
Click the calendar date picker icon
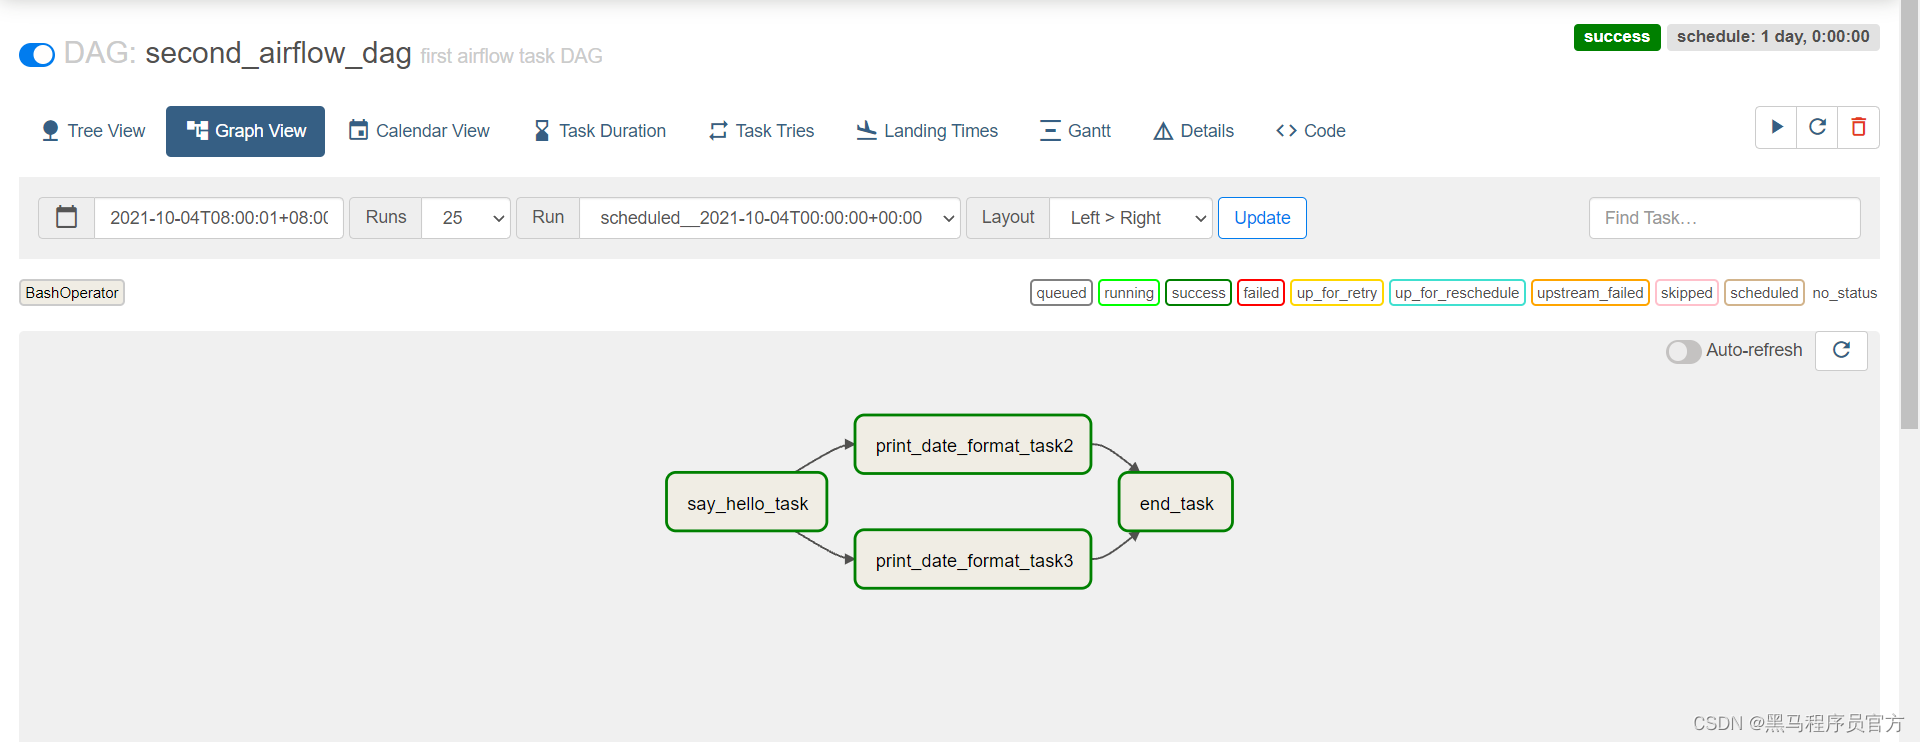(67, 218)
